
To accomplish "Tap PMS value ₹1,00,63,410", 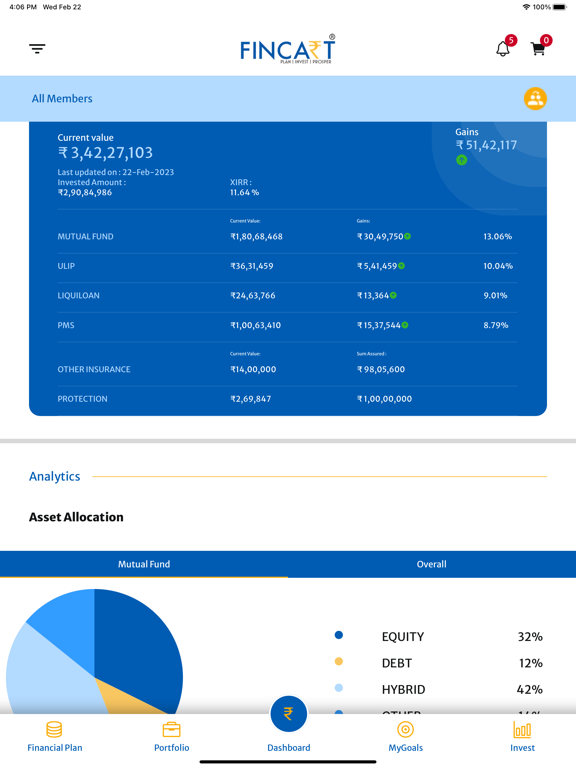I will click(256, 325).
